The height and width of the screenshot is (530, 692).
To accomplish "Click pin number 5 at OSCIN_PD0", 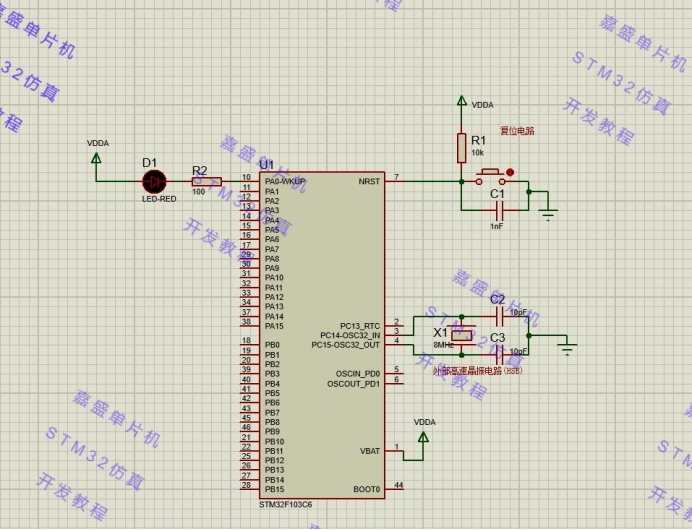I will pyautogui.click(x=397, y=369).
